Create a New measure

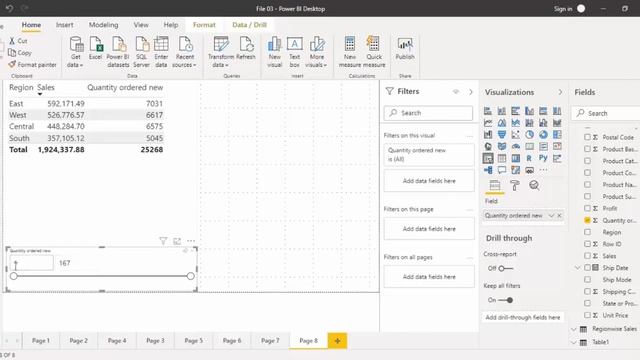click(x=350, y=52)
